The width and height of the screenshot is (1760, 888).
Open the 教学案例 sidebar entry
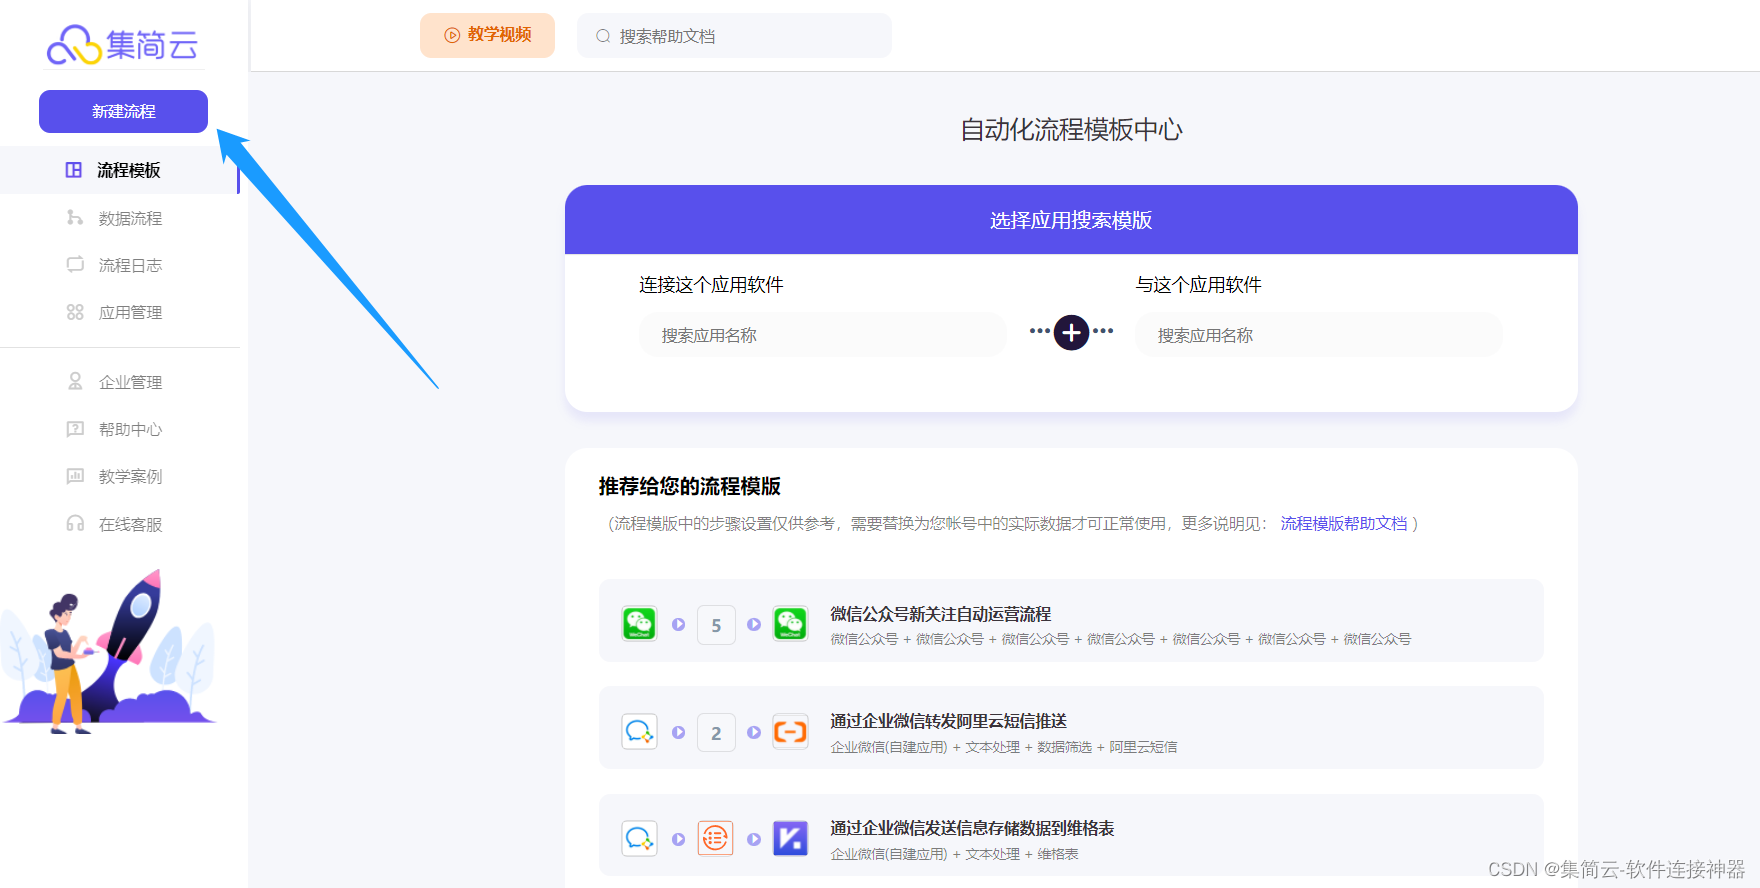pyautogui.click(x=120, y=476)
